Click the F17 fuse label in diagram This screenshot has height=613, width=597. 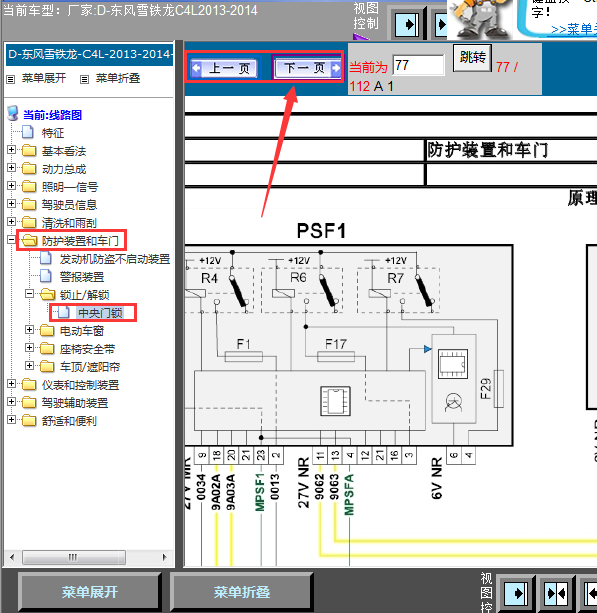335,344
